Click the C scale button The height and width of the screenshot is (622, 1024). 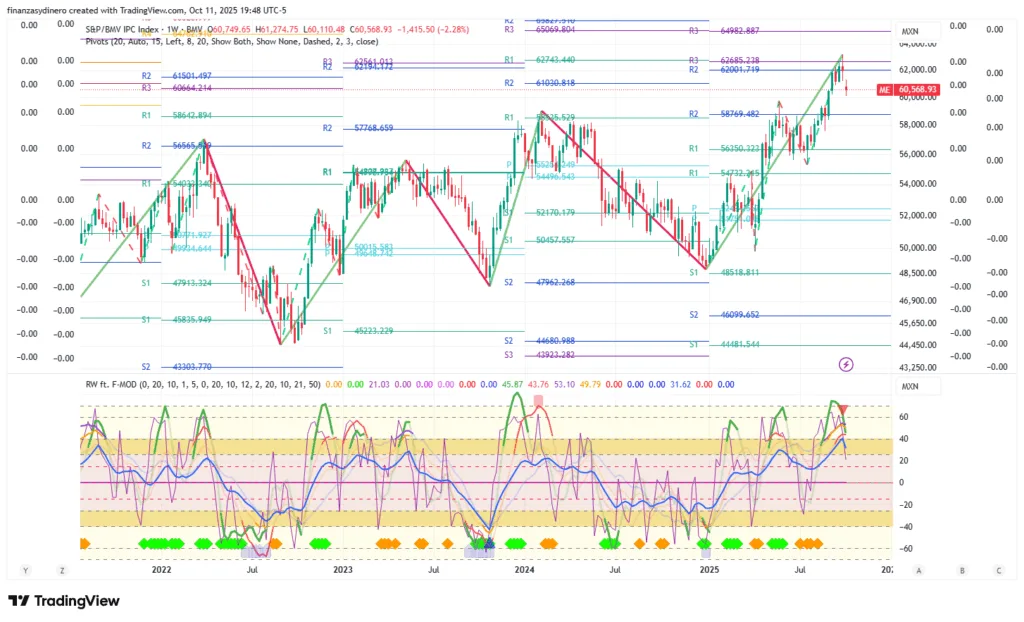point(998,570)
